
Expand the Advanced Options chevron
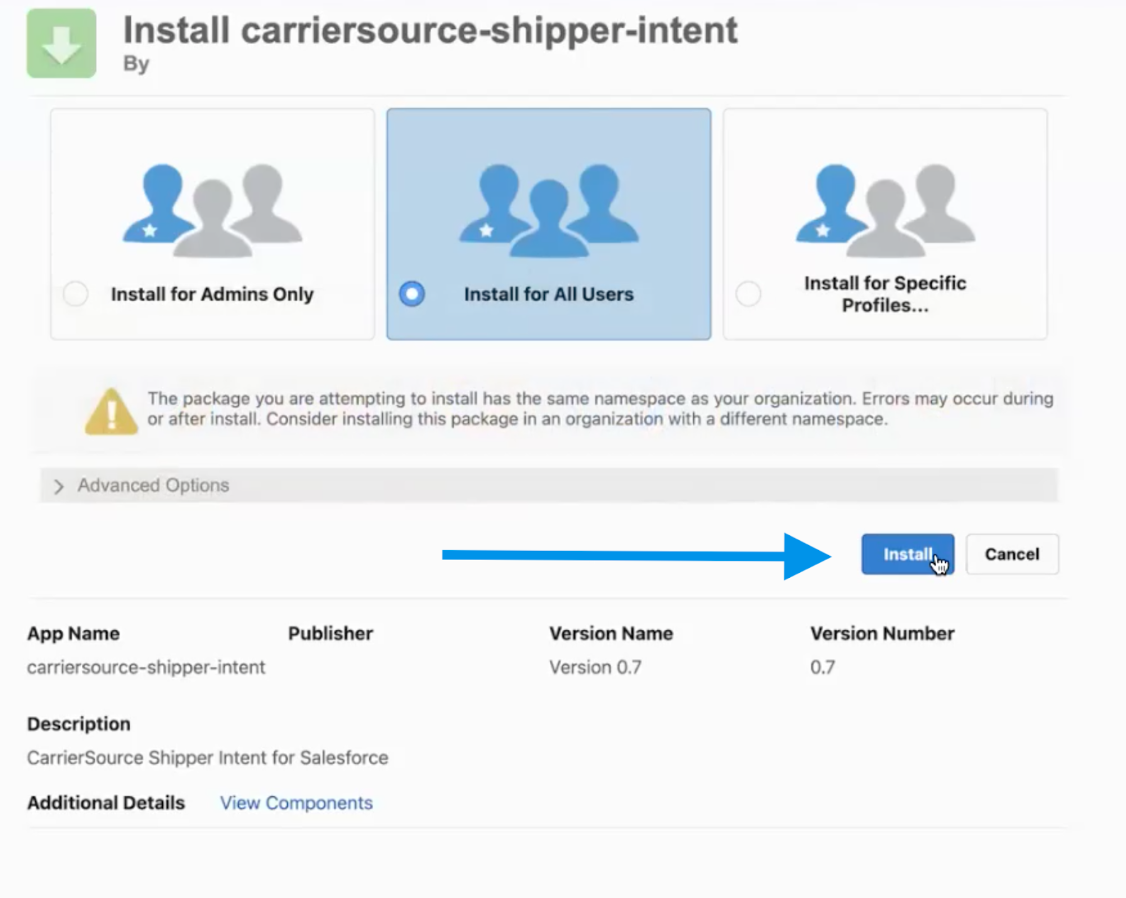click(59, 487)
